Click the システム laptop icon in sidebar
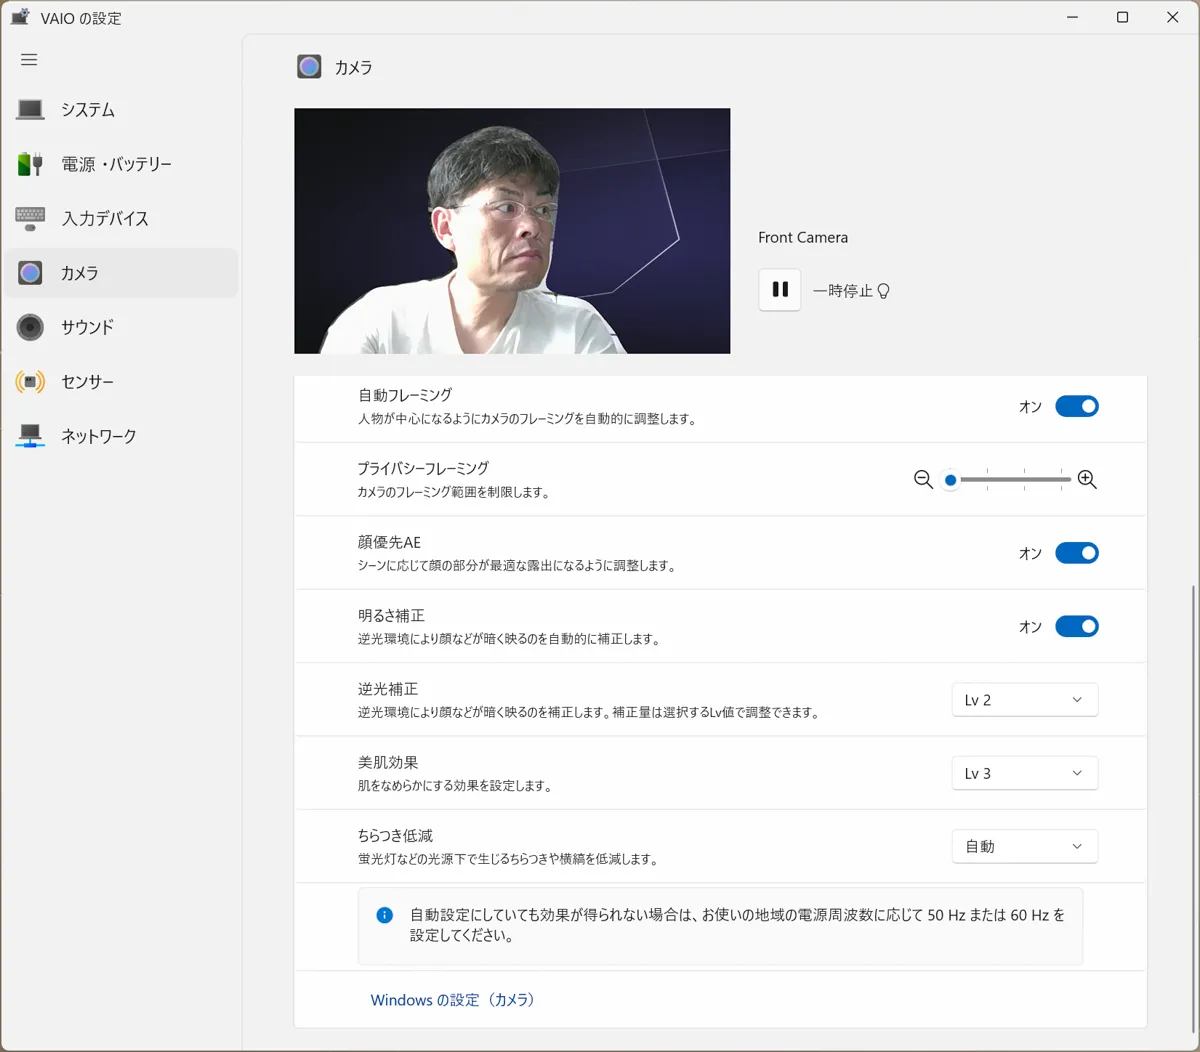 30,109
